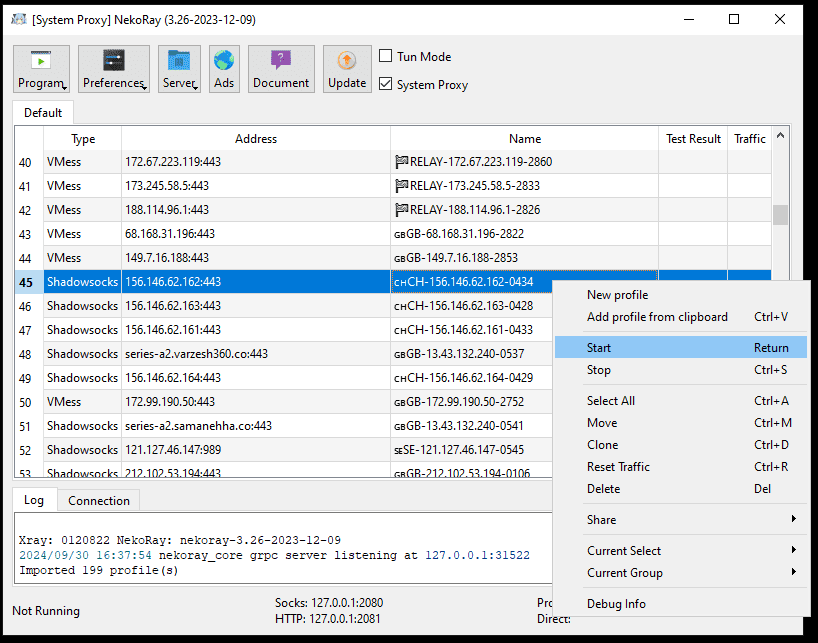Screen dimensions: 818x643
Task: Maximize the NekoRay window
Action: tap(734, 19)
